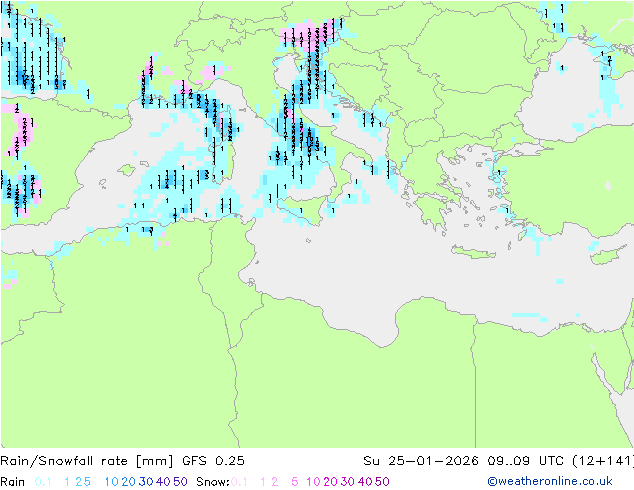
Task: Select the 'Rain/Snowfall rate [mm]' title text
Action: [87, 461]
